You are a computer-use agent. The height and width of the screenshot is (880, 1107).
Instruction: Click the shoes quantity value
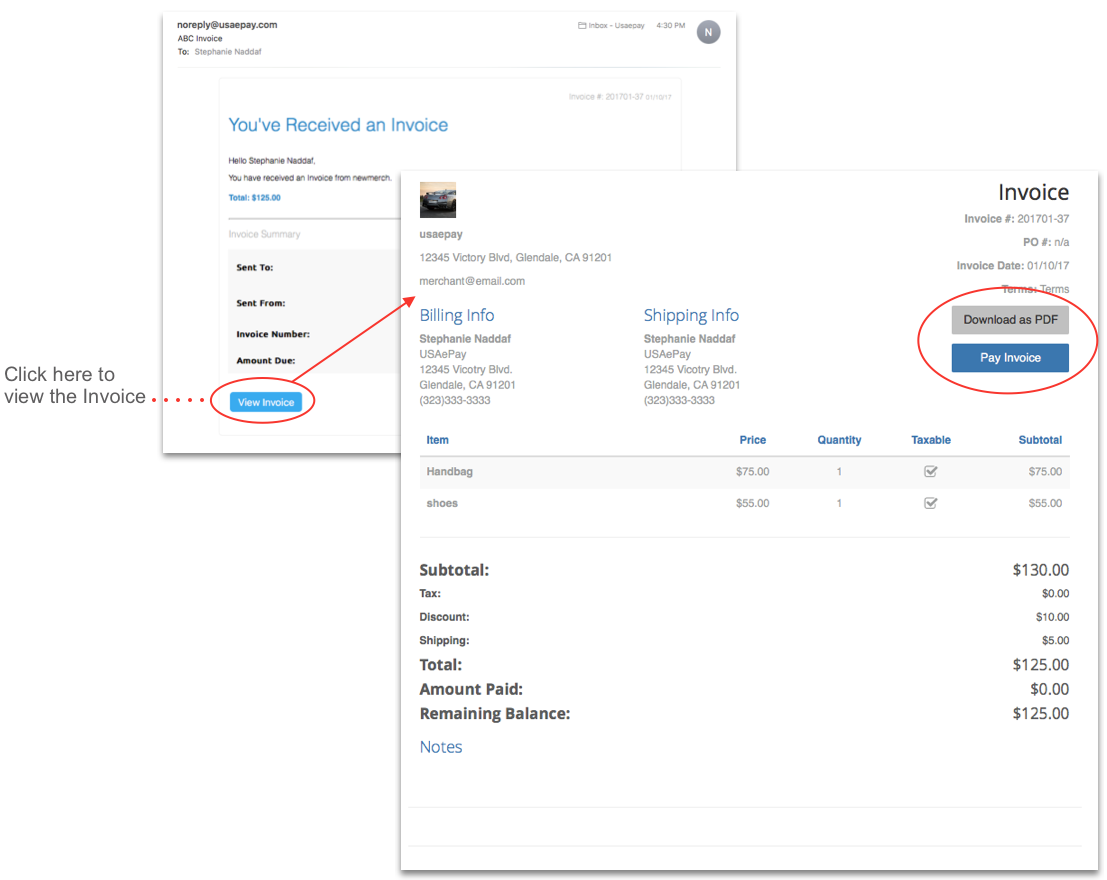(x=839, y=503)
